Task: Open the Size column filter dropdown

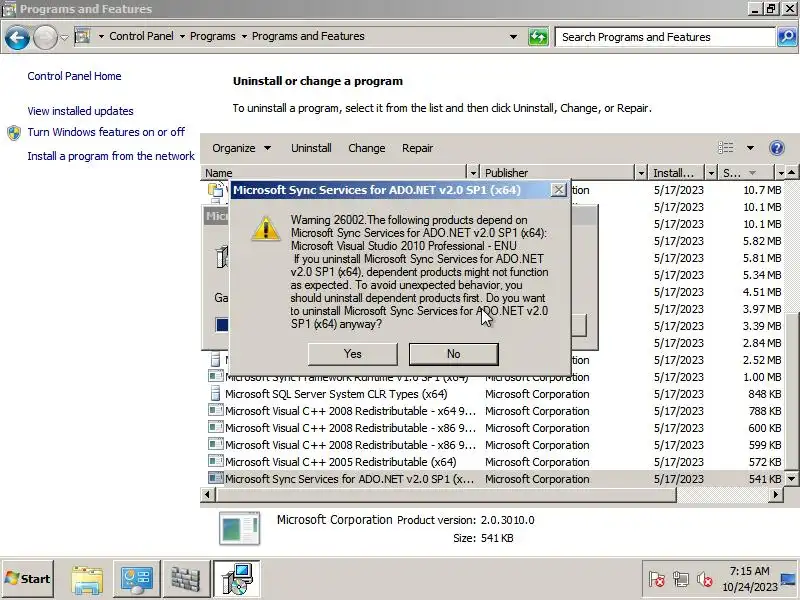Action: [781, 172]
